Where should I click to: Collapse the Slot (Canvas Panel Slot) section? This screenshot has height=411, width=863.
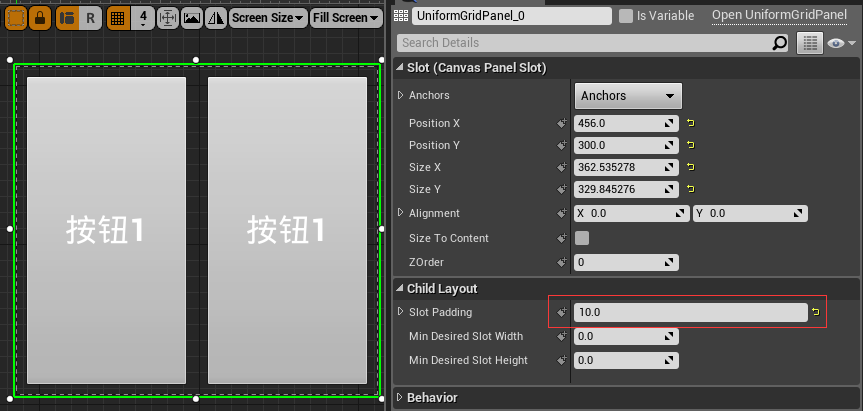coord(400,68)
